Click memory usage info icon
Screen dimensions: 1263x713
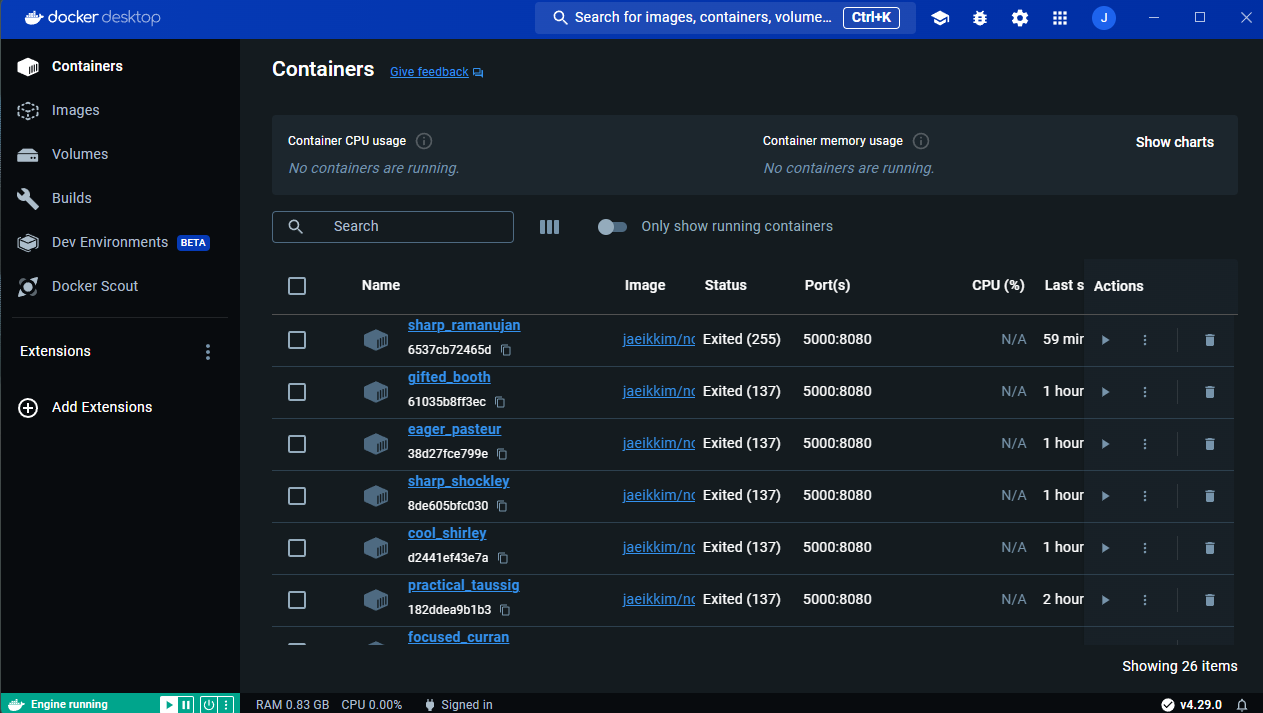[921, 141]
